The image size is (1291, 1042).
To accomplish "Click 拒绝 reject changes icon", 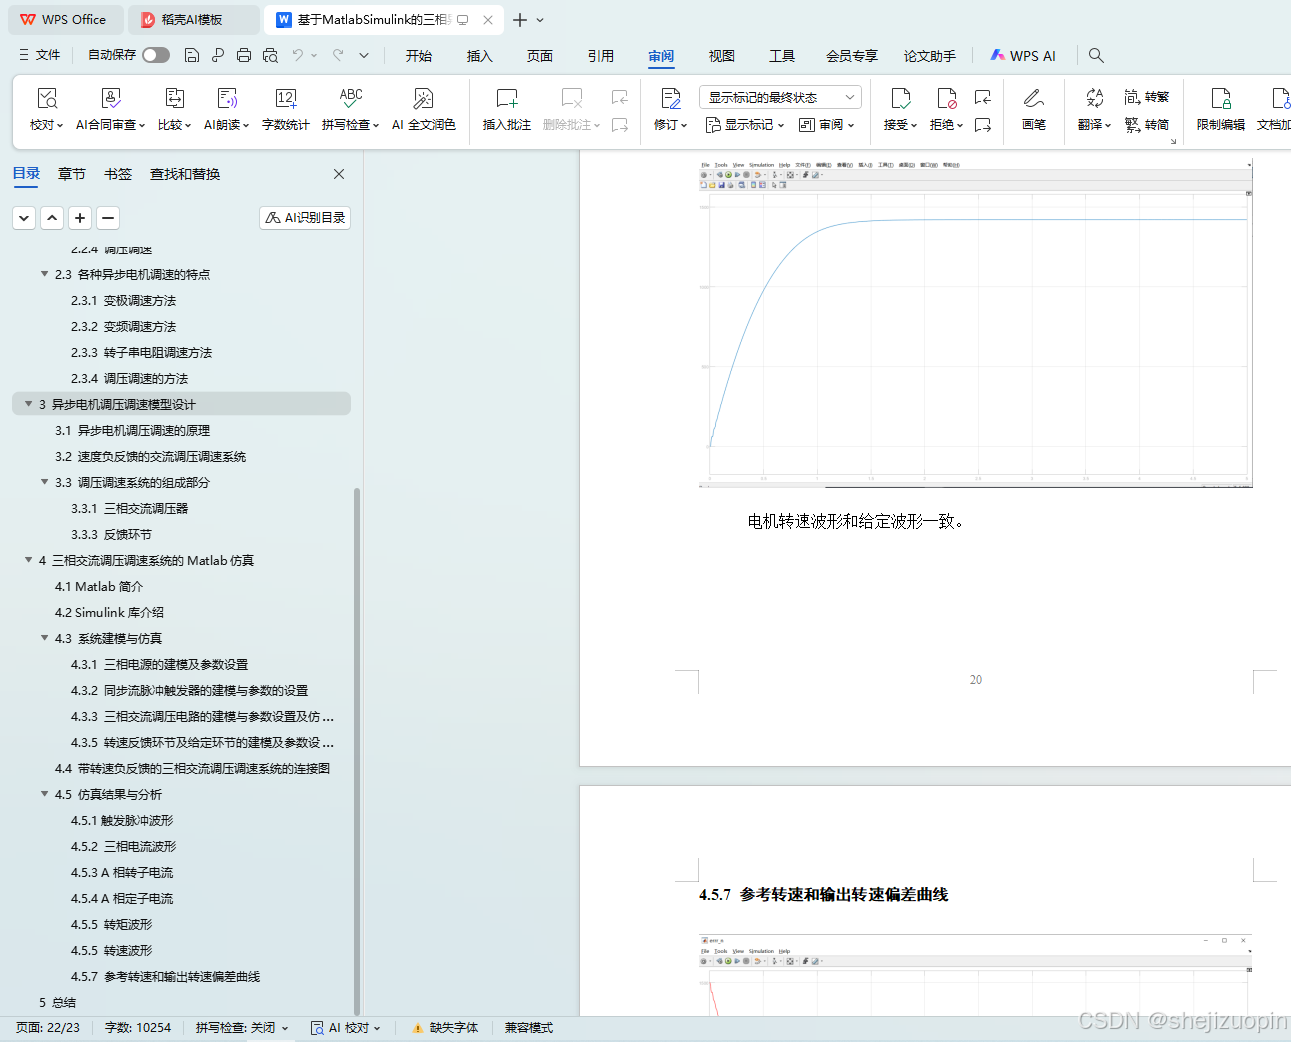I will tap(946, 98).
